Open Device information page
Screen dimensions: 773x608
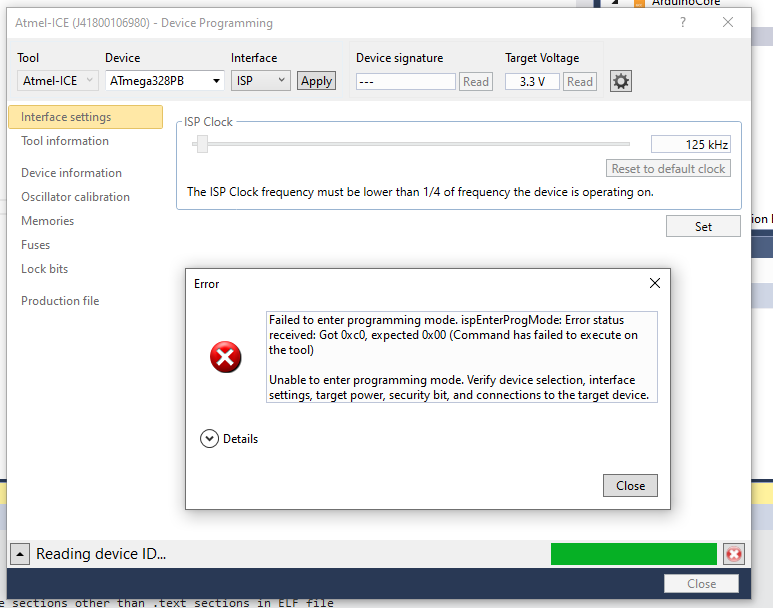point(71,173)
